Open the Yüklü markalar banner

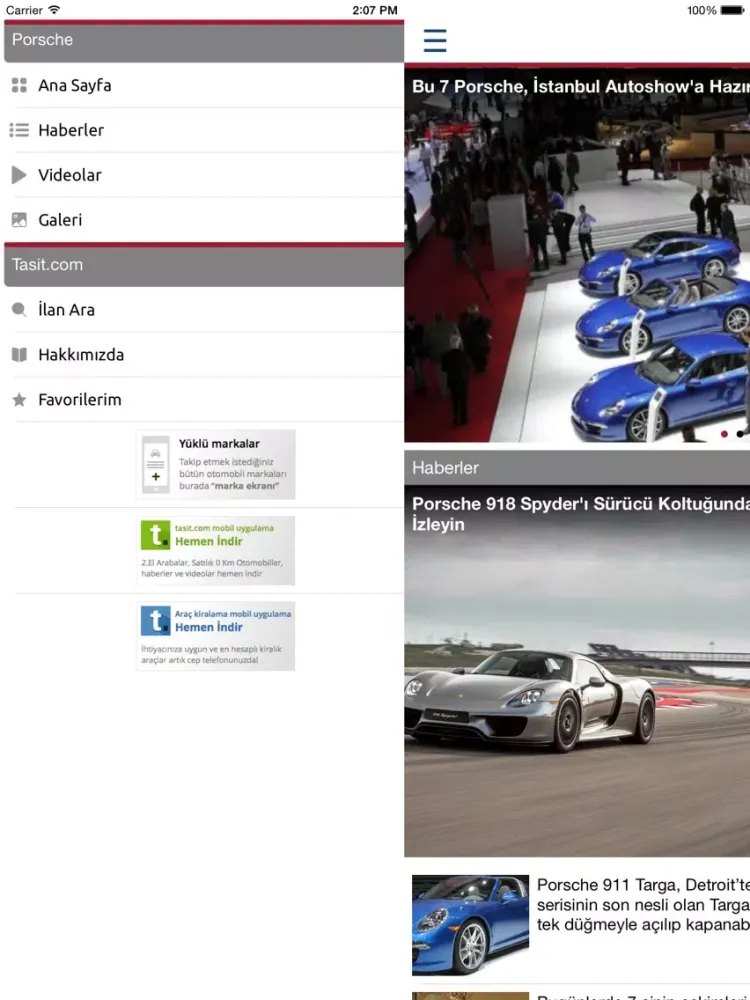coord(216,464)
